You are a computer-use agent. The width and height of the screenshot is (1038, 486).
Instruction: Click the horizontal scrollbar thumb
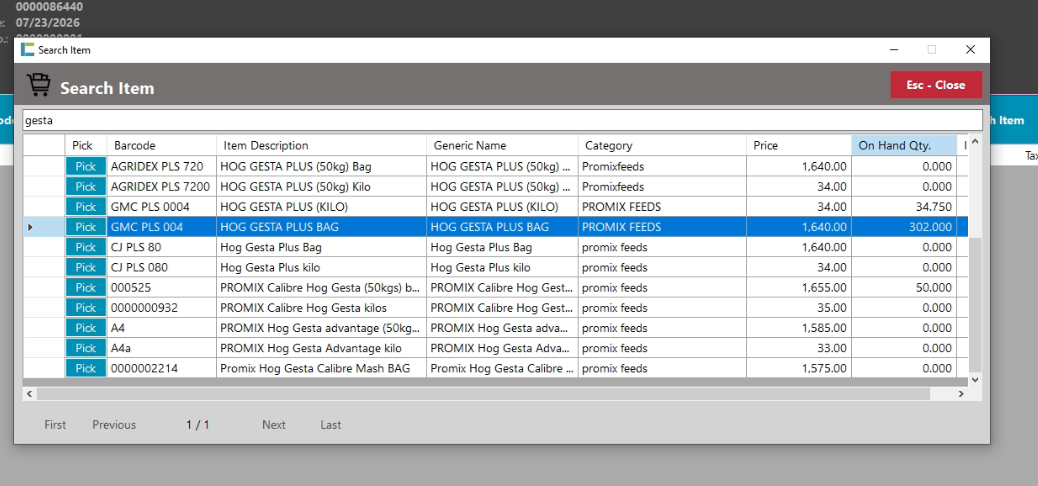click(x=483, y=394)
